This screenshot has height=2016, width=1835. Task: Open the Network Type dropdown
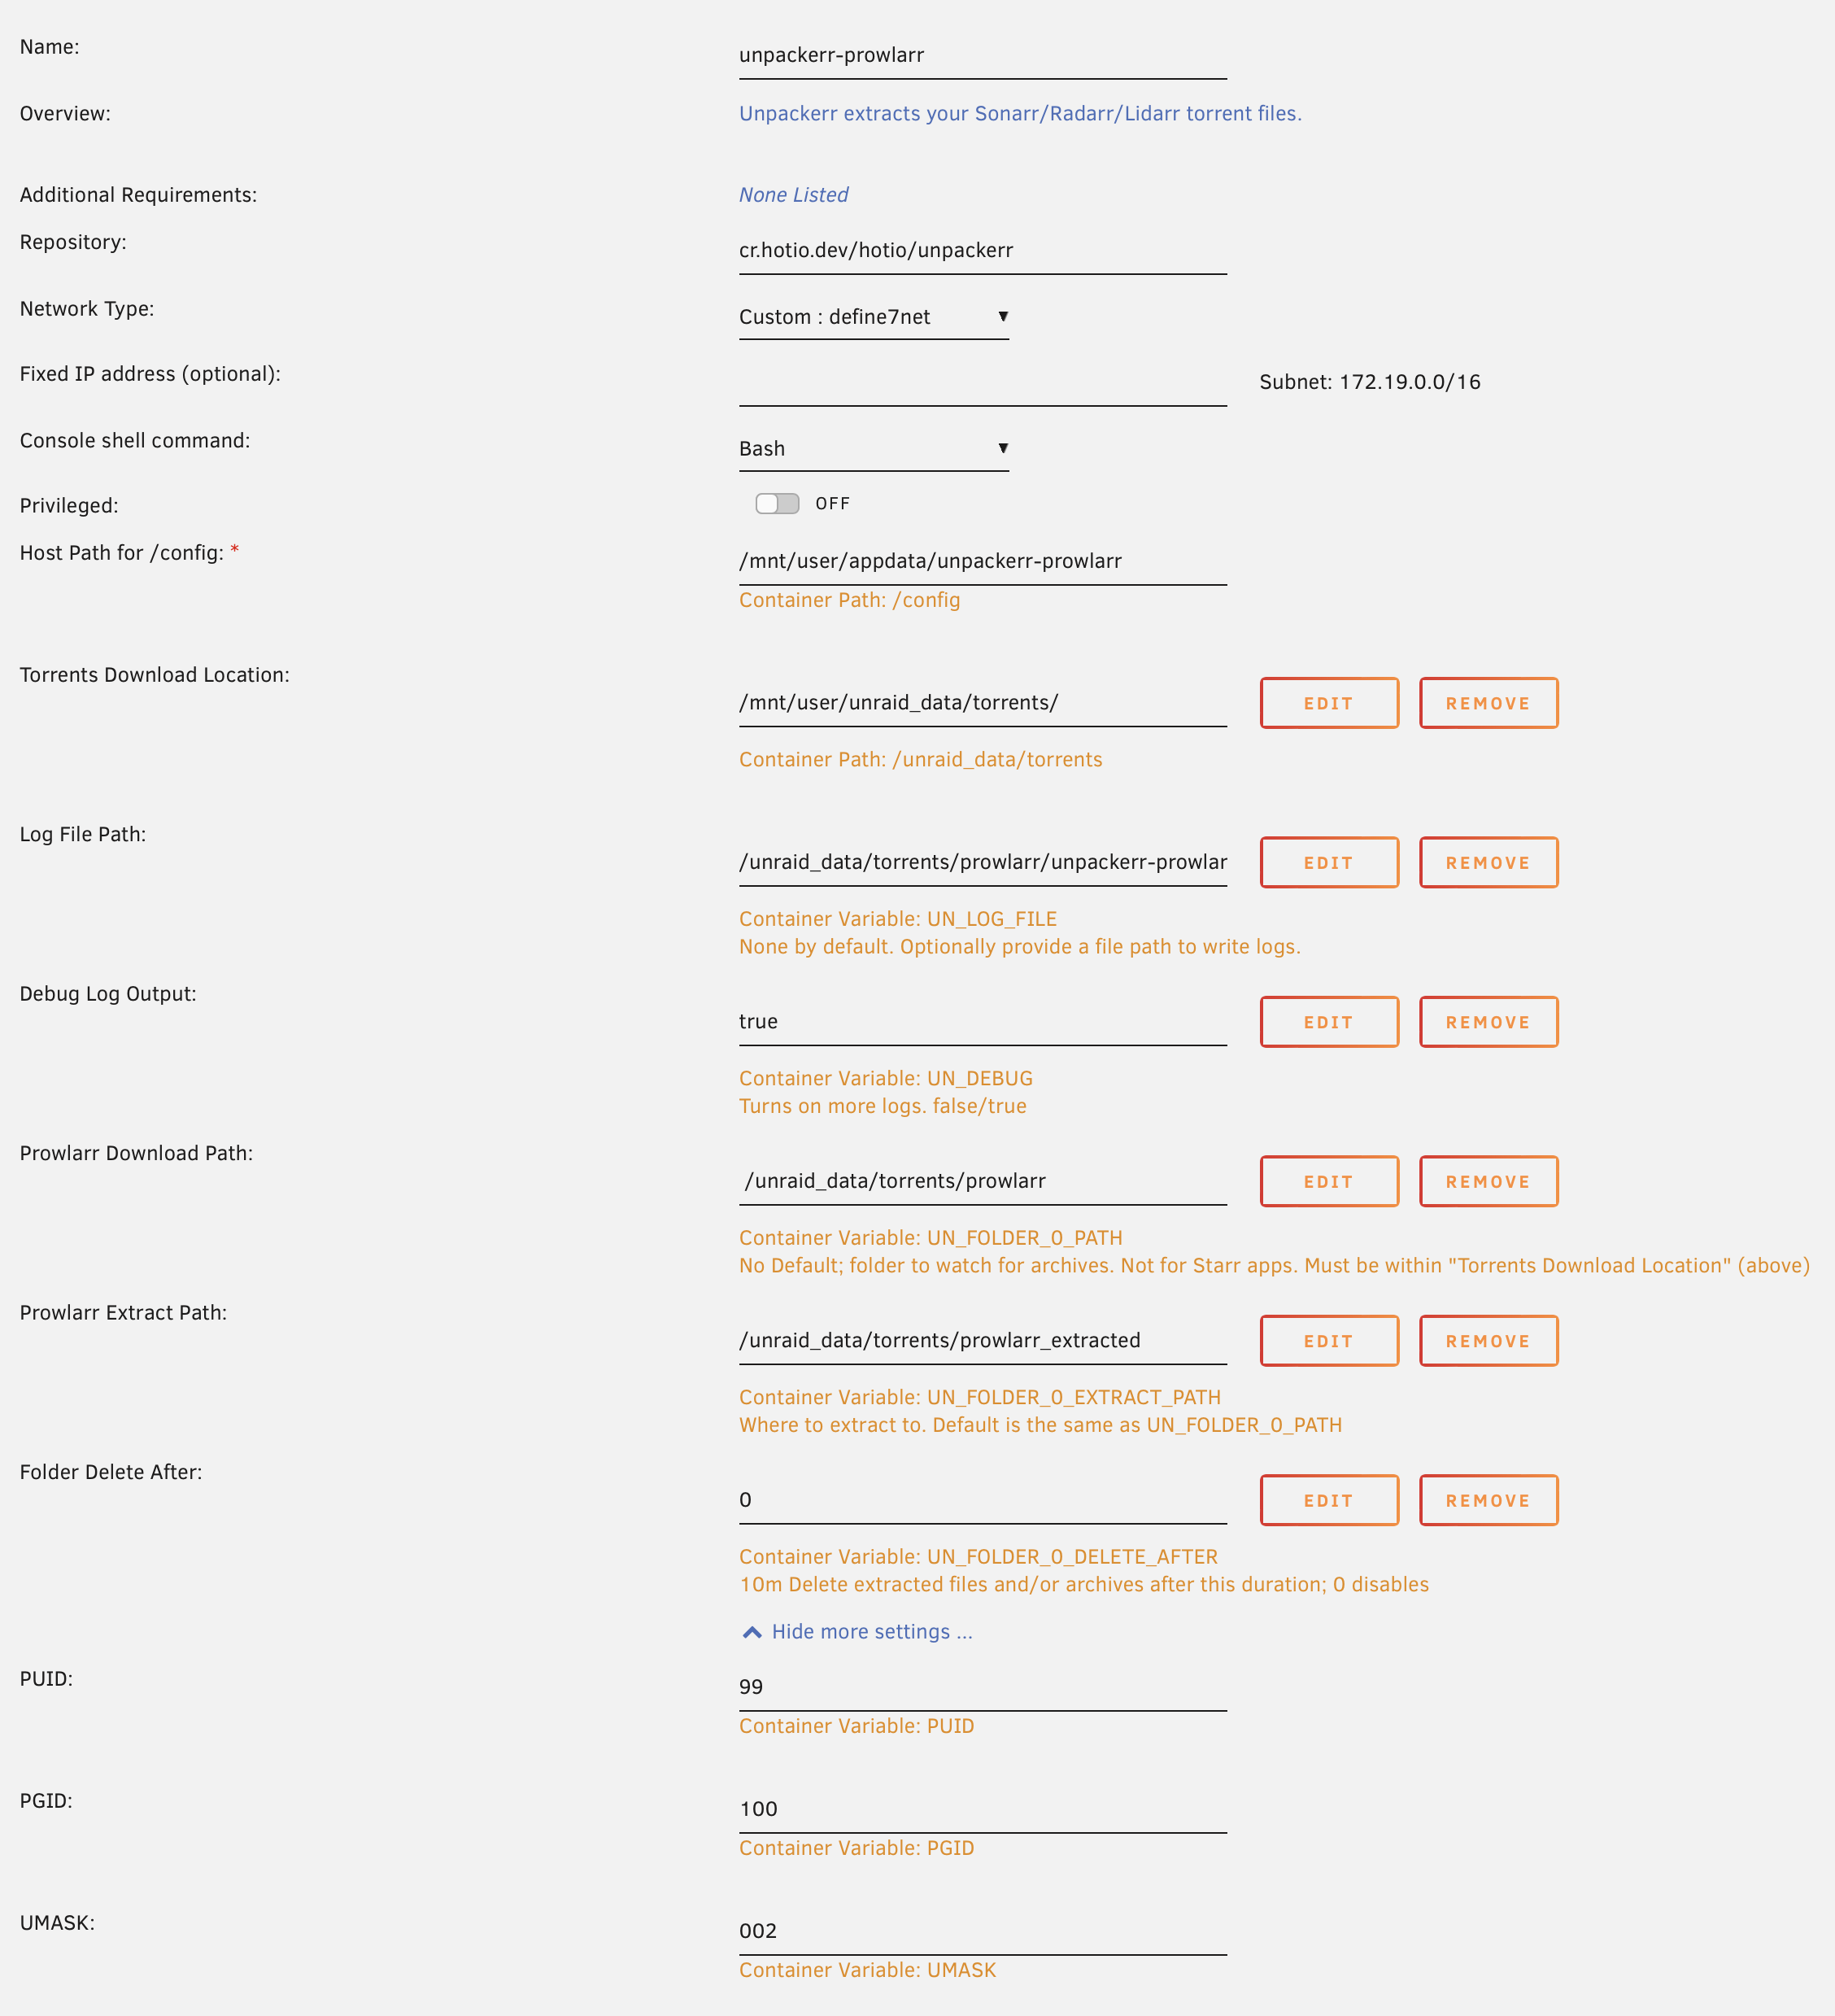tap(872, 317)
